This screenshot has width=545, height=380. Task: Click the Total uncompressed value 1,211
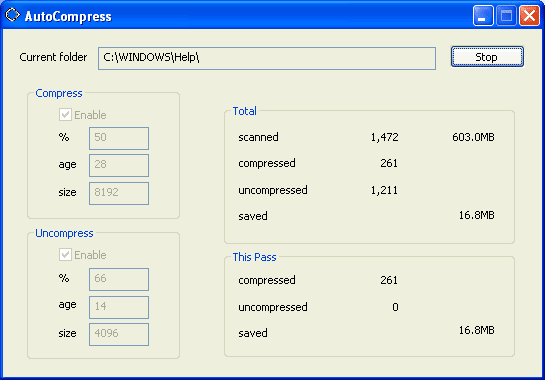[384, 190]
